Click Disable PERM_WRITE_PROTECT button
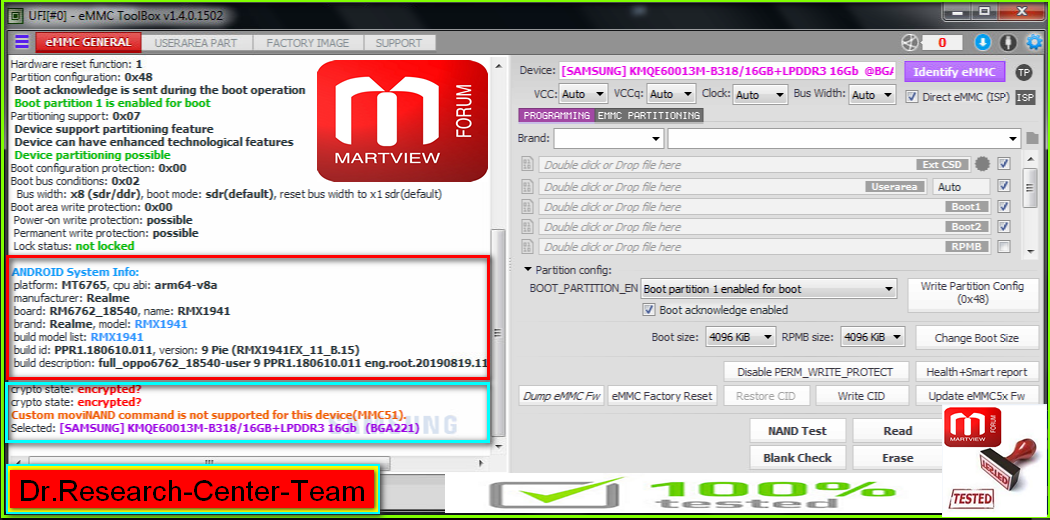 click(x=814, y=371)
